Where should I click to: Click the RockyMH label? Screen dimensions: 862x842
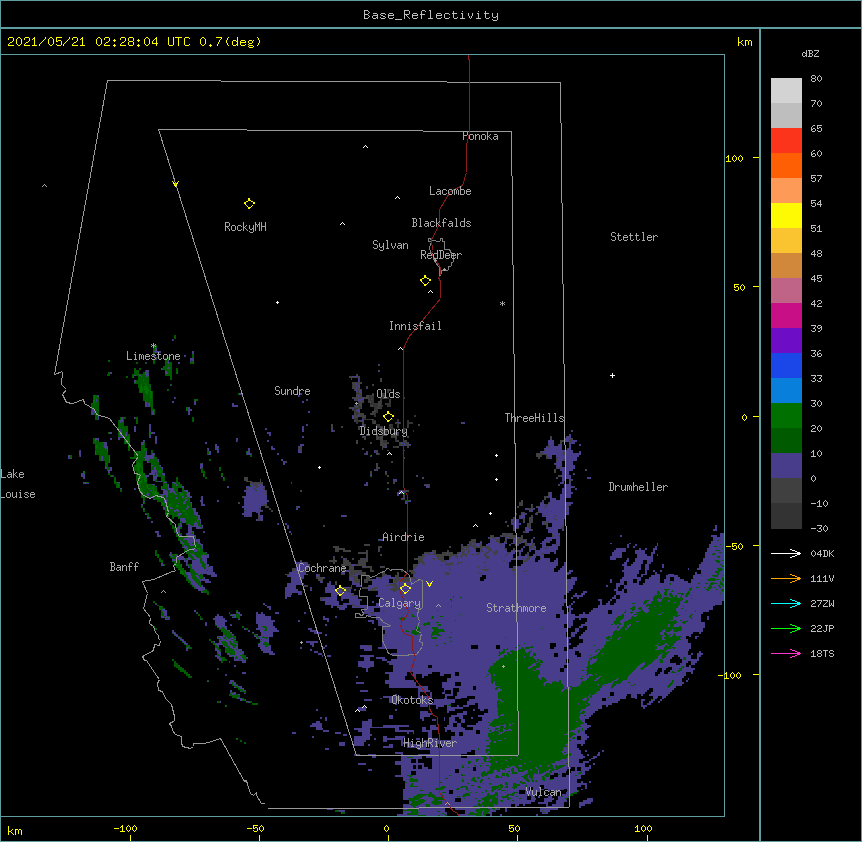pos(245,227)
